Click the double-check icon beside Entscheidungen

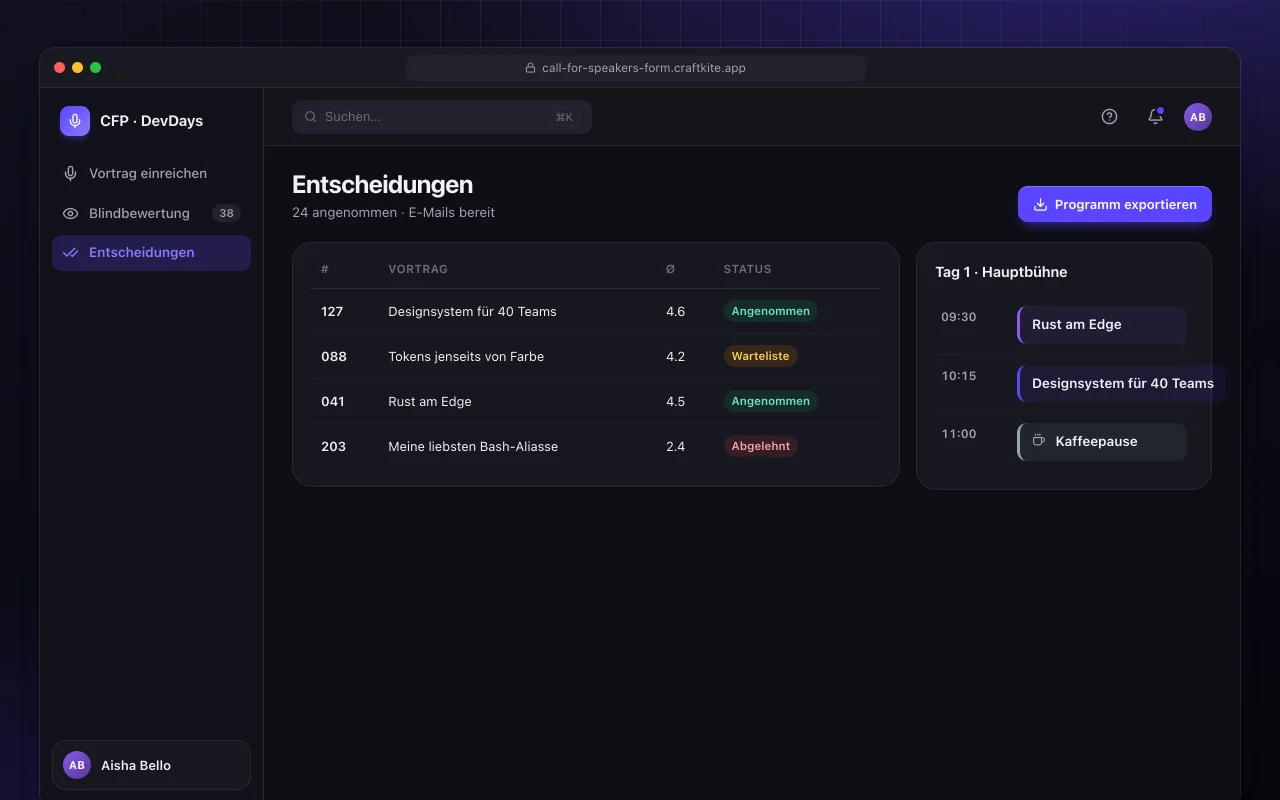(x=70, y=253)
